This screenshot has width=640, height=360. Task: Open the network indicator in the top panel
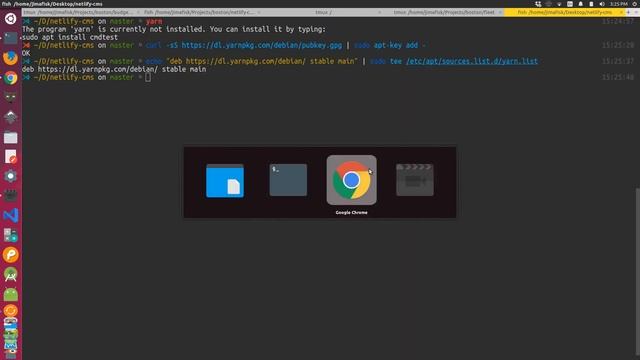[559, 4]
